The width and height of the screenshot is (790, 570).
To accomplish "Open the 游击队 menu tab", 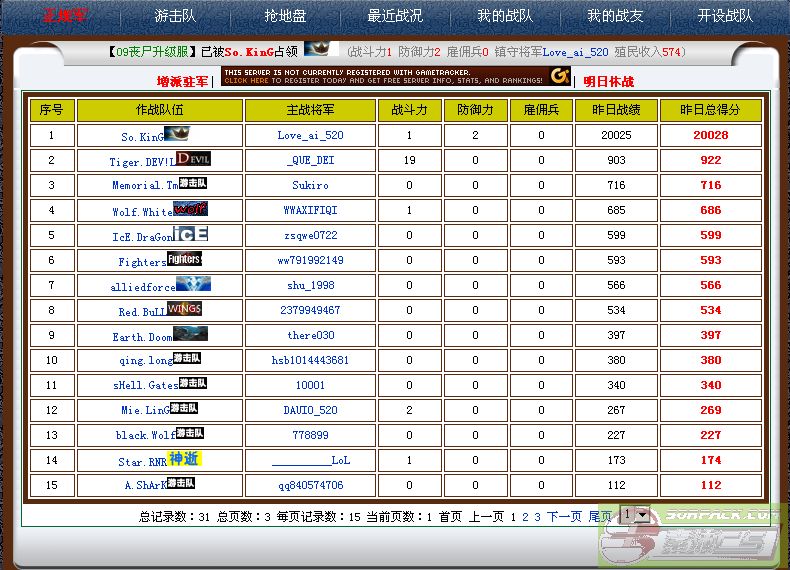I will click(x=175, y=16).
